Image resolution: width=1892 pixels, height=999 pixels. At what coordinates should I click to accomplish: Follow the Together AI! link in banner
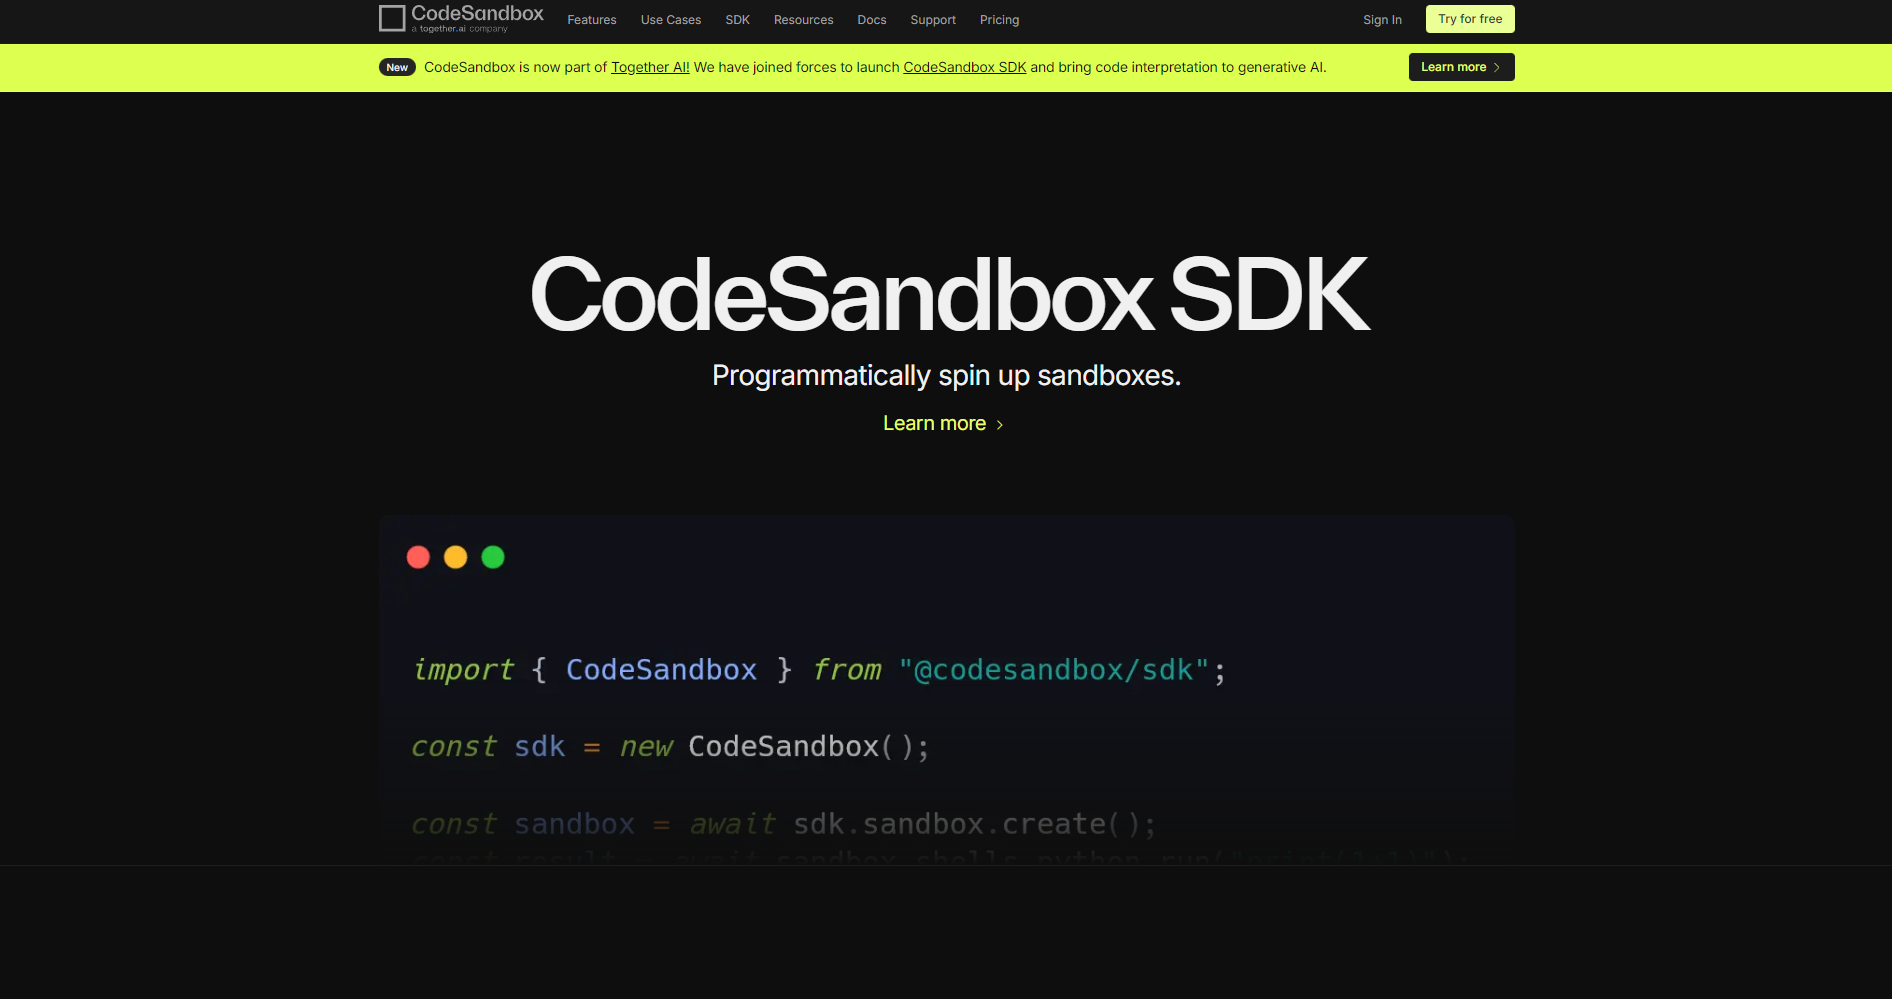click(x=650, y=67)
